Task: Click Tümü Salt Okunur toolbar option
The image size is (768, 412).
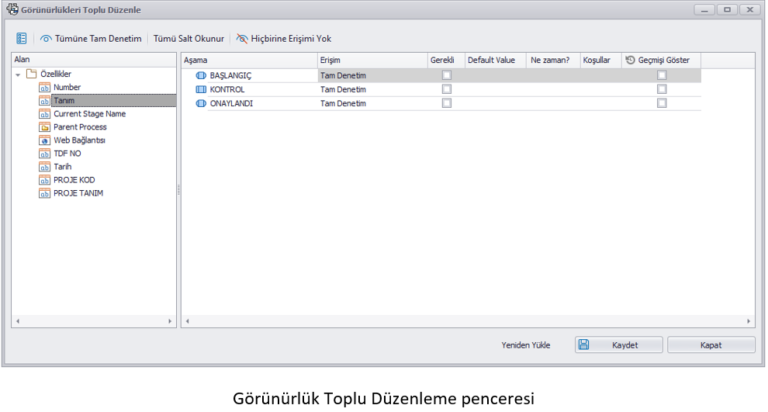Action: pyautogui.click(x=188, y=39)
